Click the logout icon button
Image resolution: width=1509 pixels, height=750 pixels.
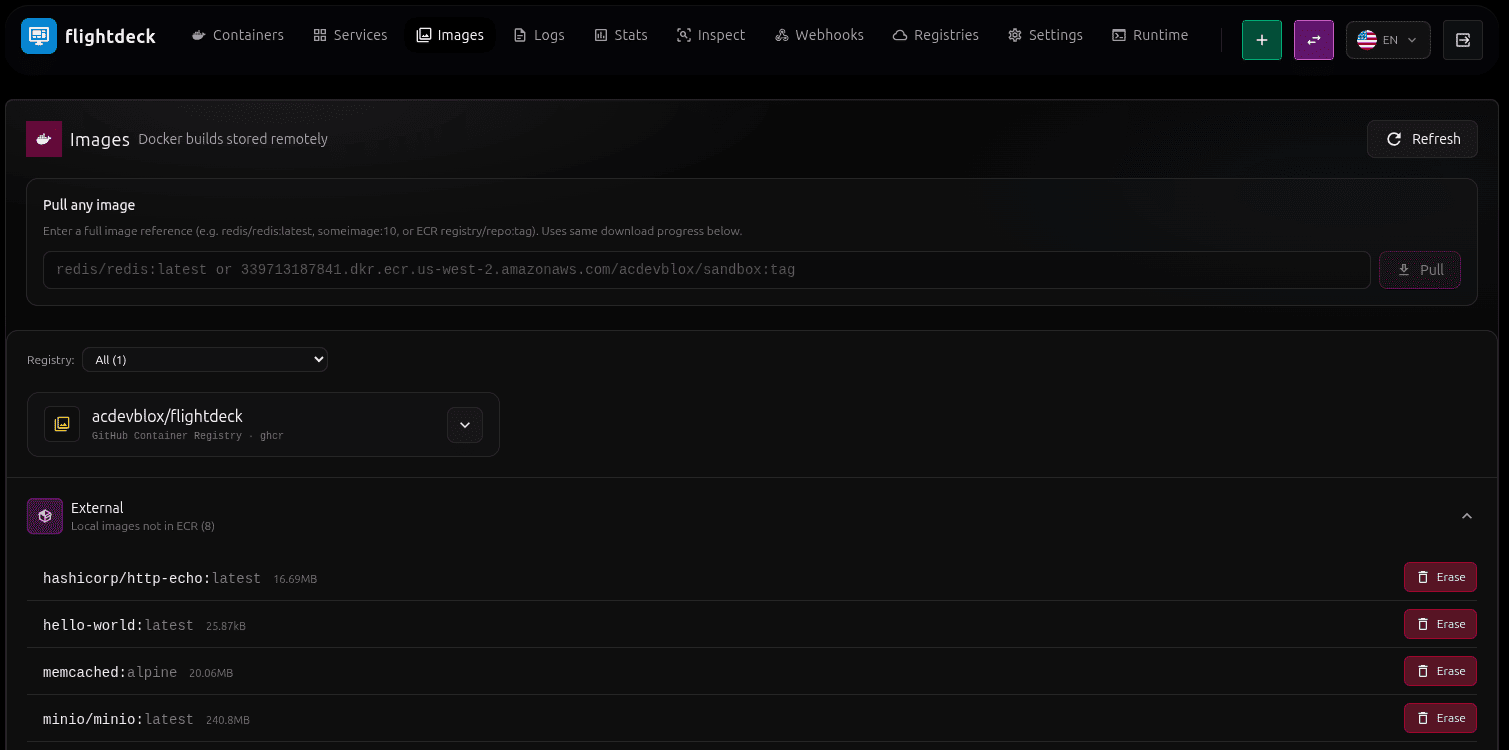[x=1463, y=40]
